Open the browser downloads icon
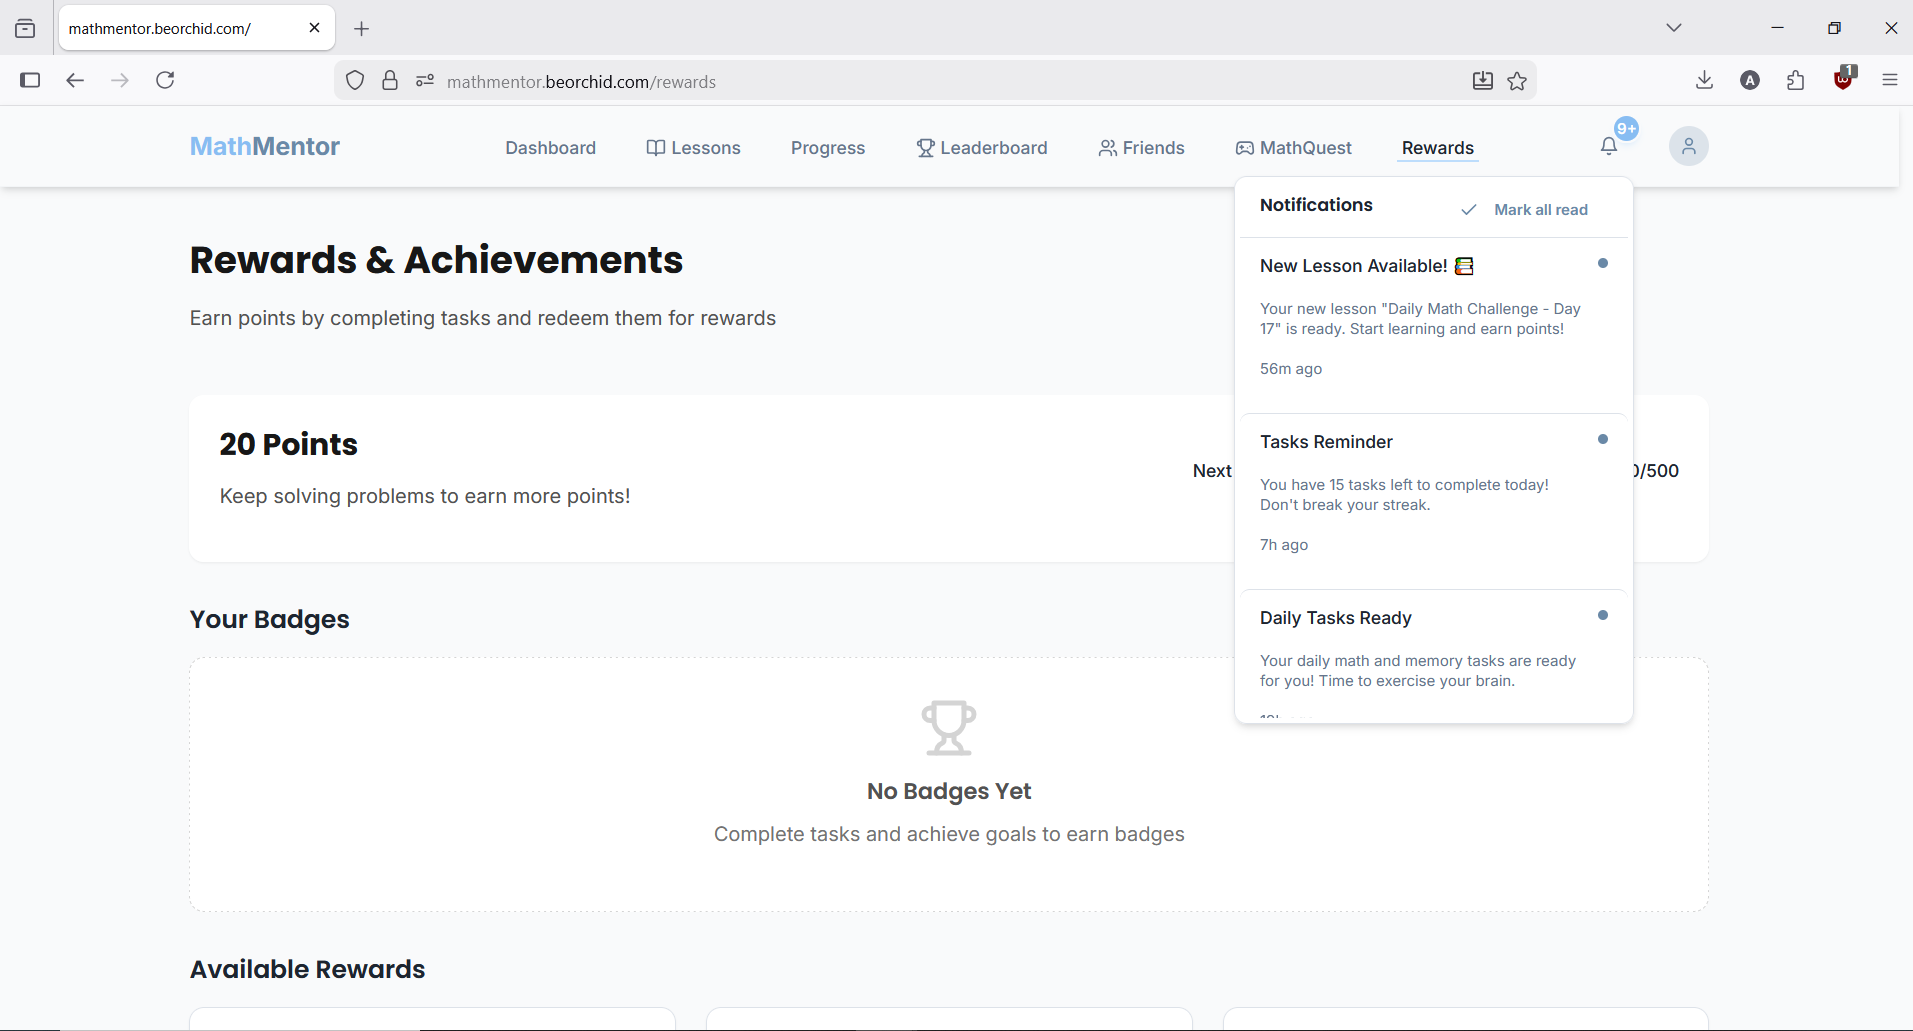The height and width of the screenshot is (1031, 1913). tap(1705, 81)
